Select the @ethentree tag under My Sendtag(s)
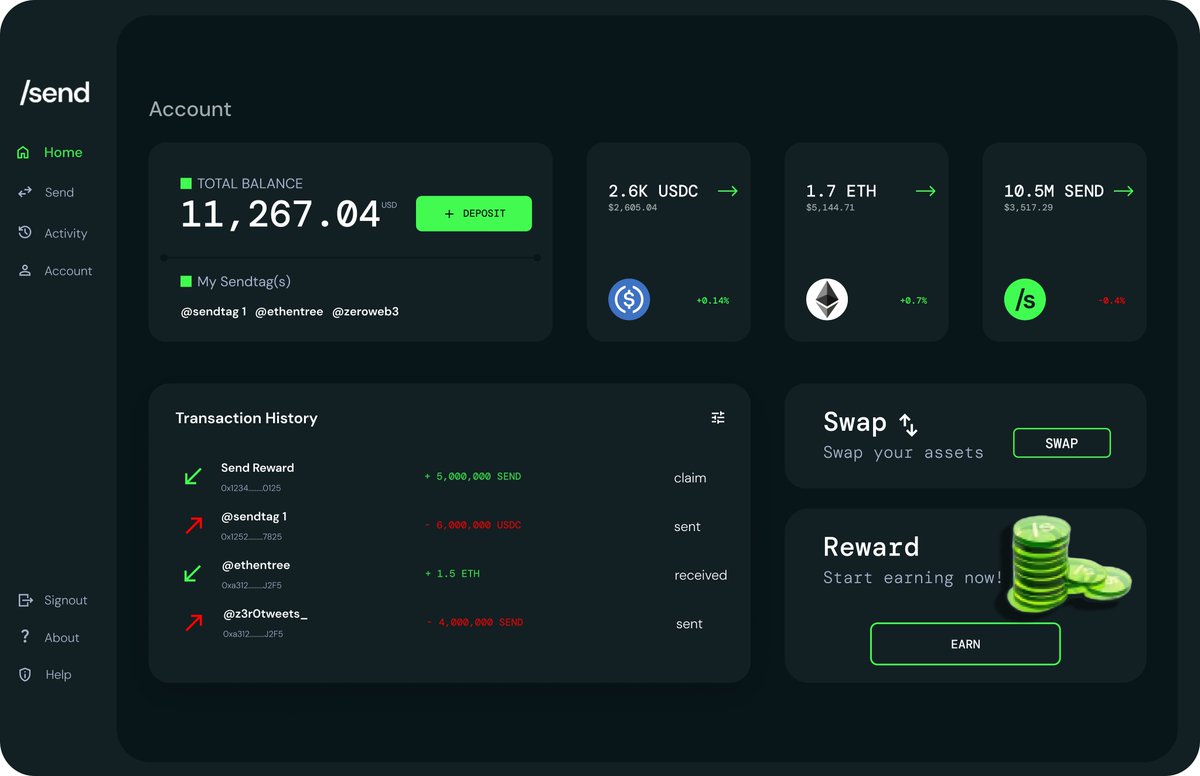 (x=289, y=312)
